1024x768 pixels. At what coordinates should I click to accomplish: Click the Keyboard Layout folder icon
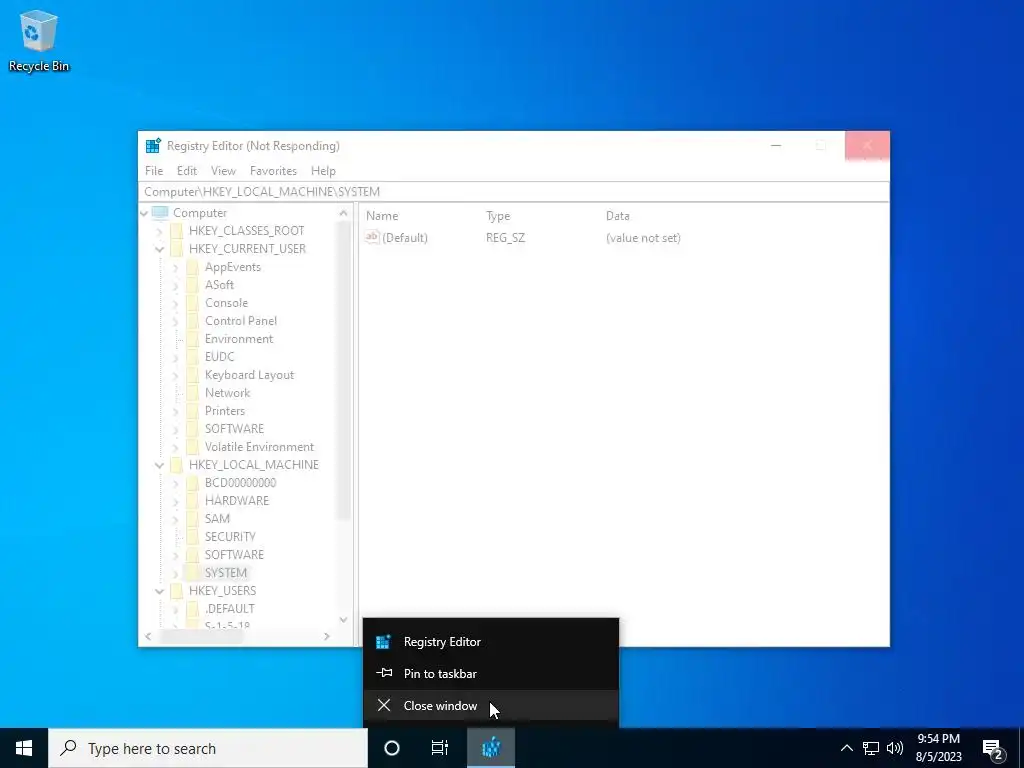[x=192, y=375]
